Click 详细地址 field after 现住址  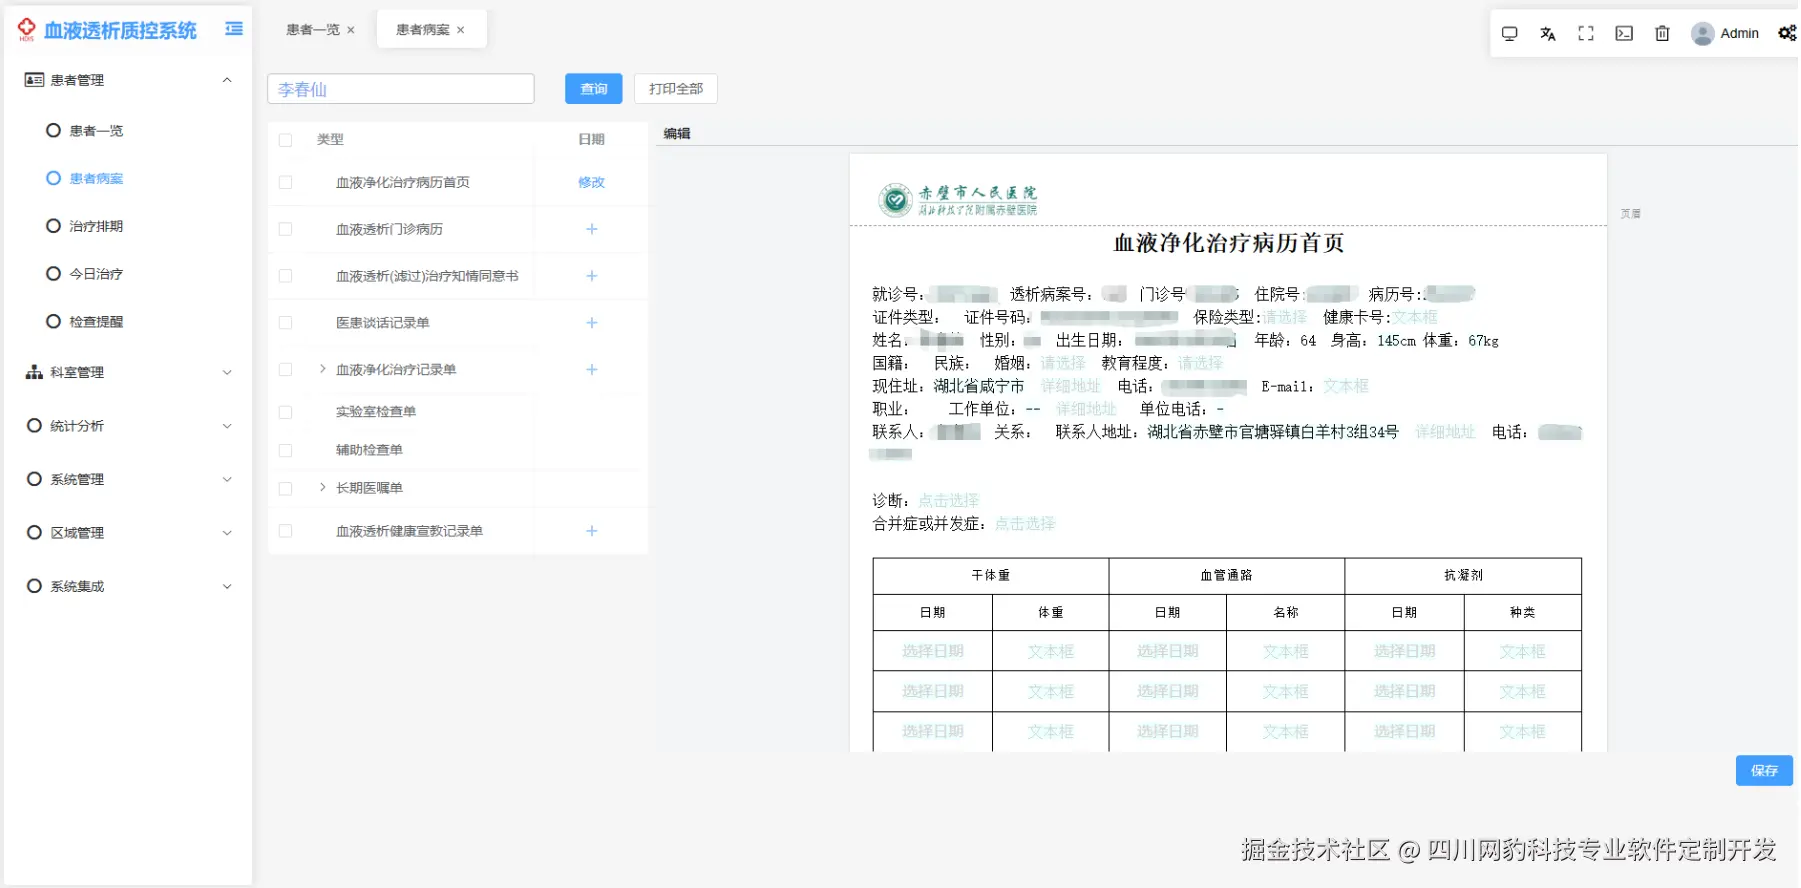[x=1070, y=386]
